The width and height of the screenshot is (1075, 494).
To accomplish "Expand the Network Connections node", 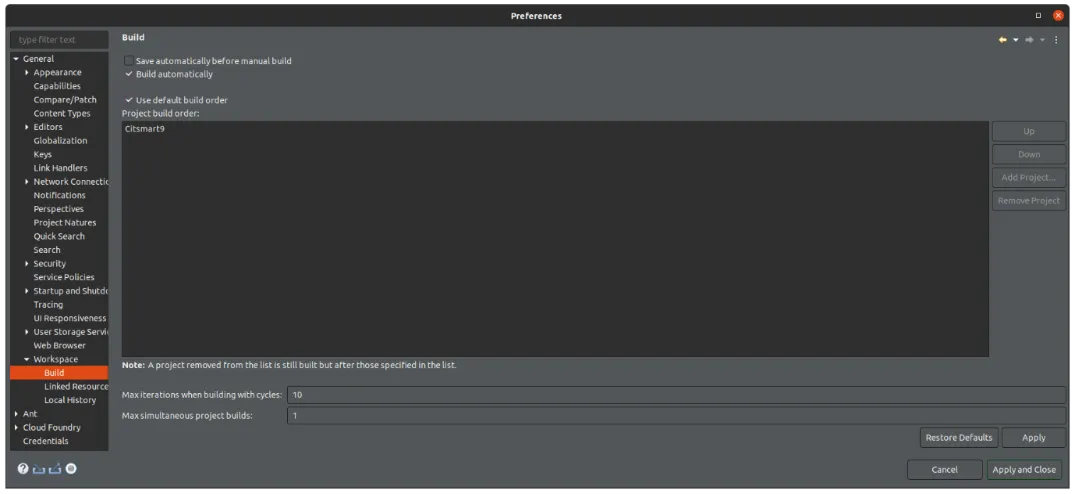I will tap(27, 182).
